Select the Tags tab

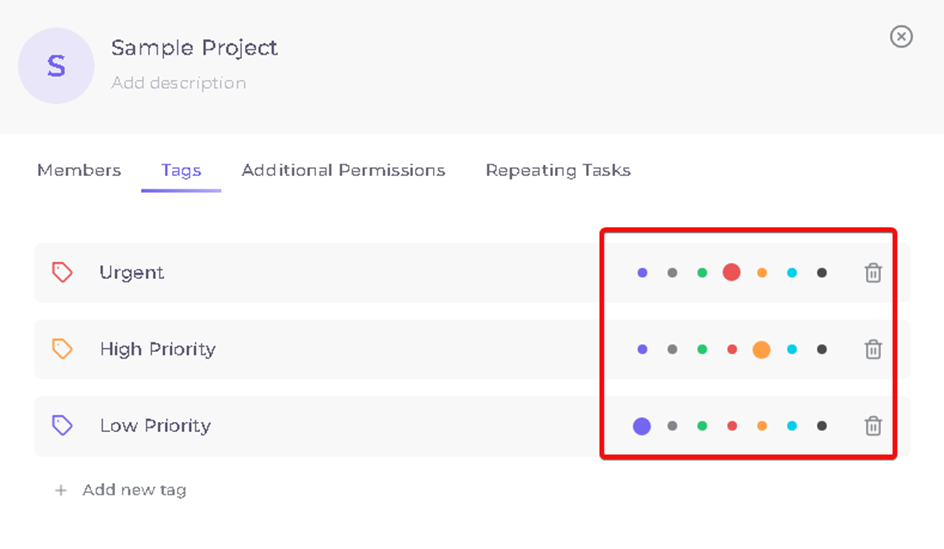181,171
